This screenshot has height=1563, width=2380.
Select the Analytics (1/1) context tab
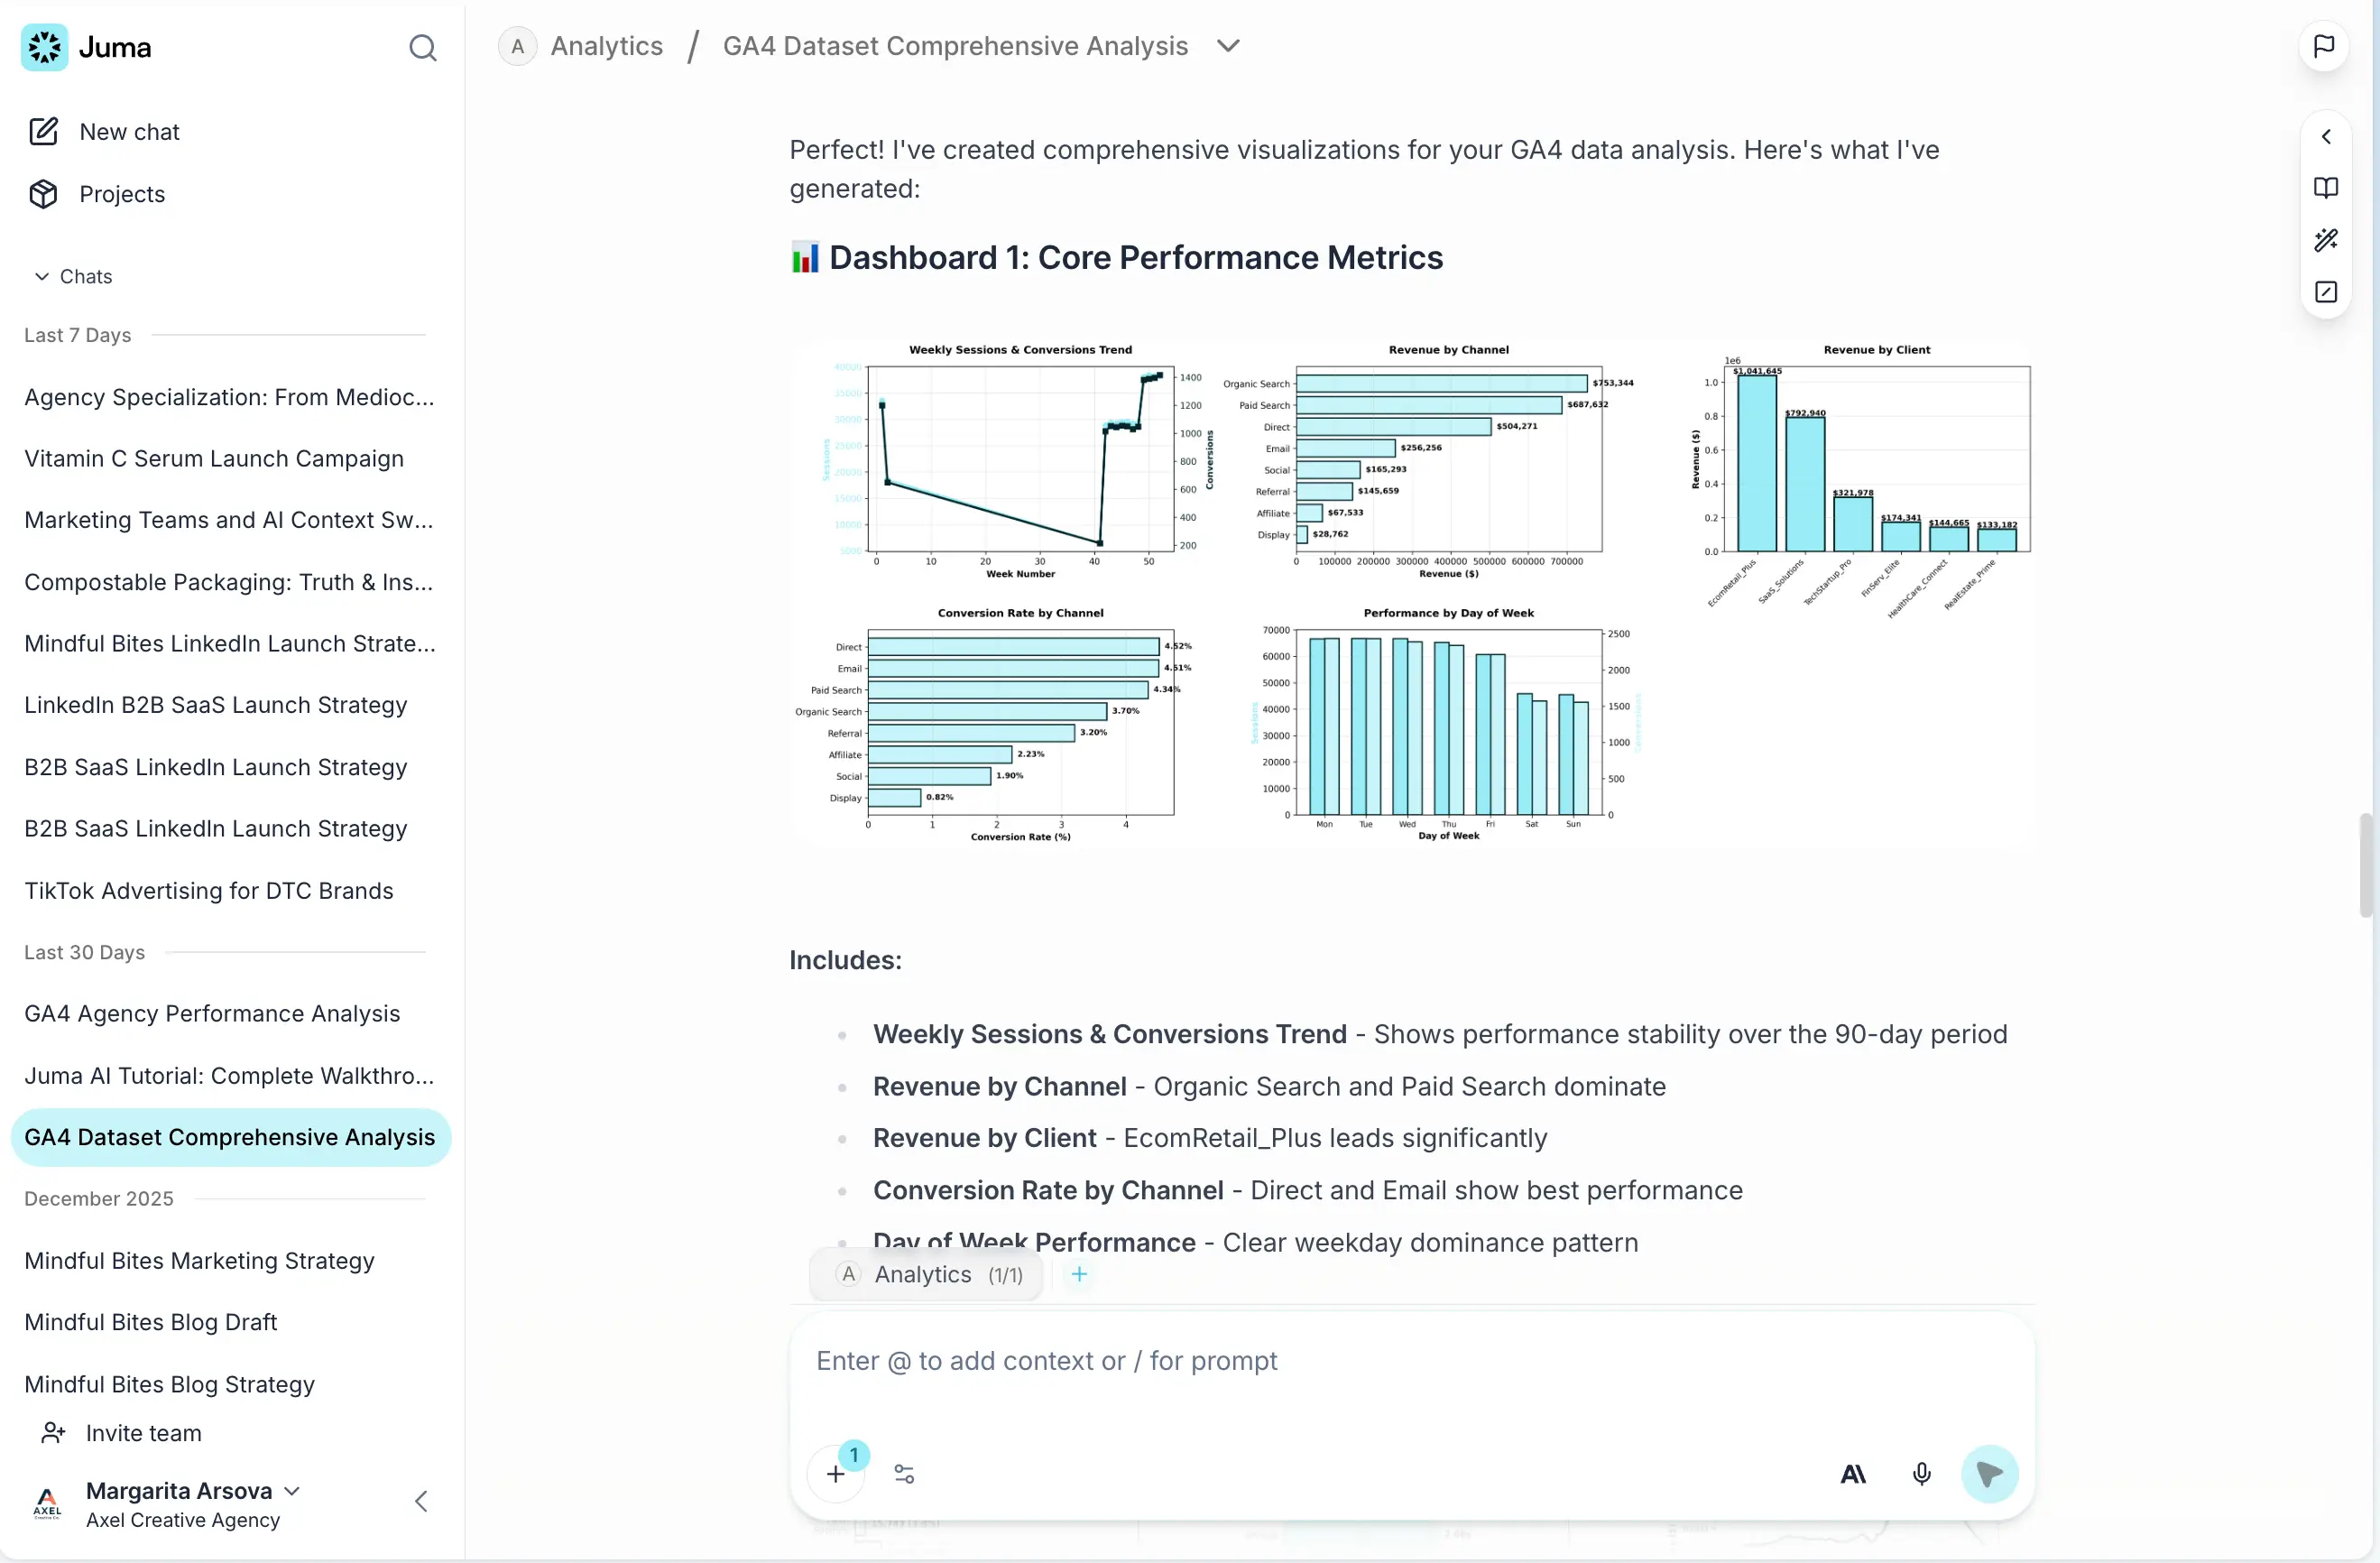point(926,1274)
